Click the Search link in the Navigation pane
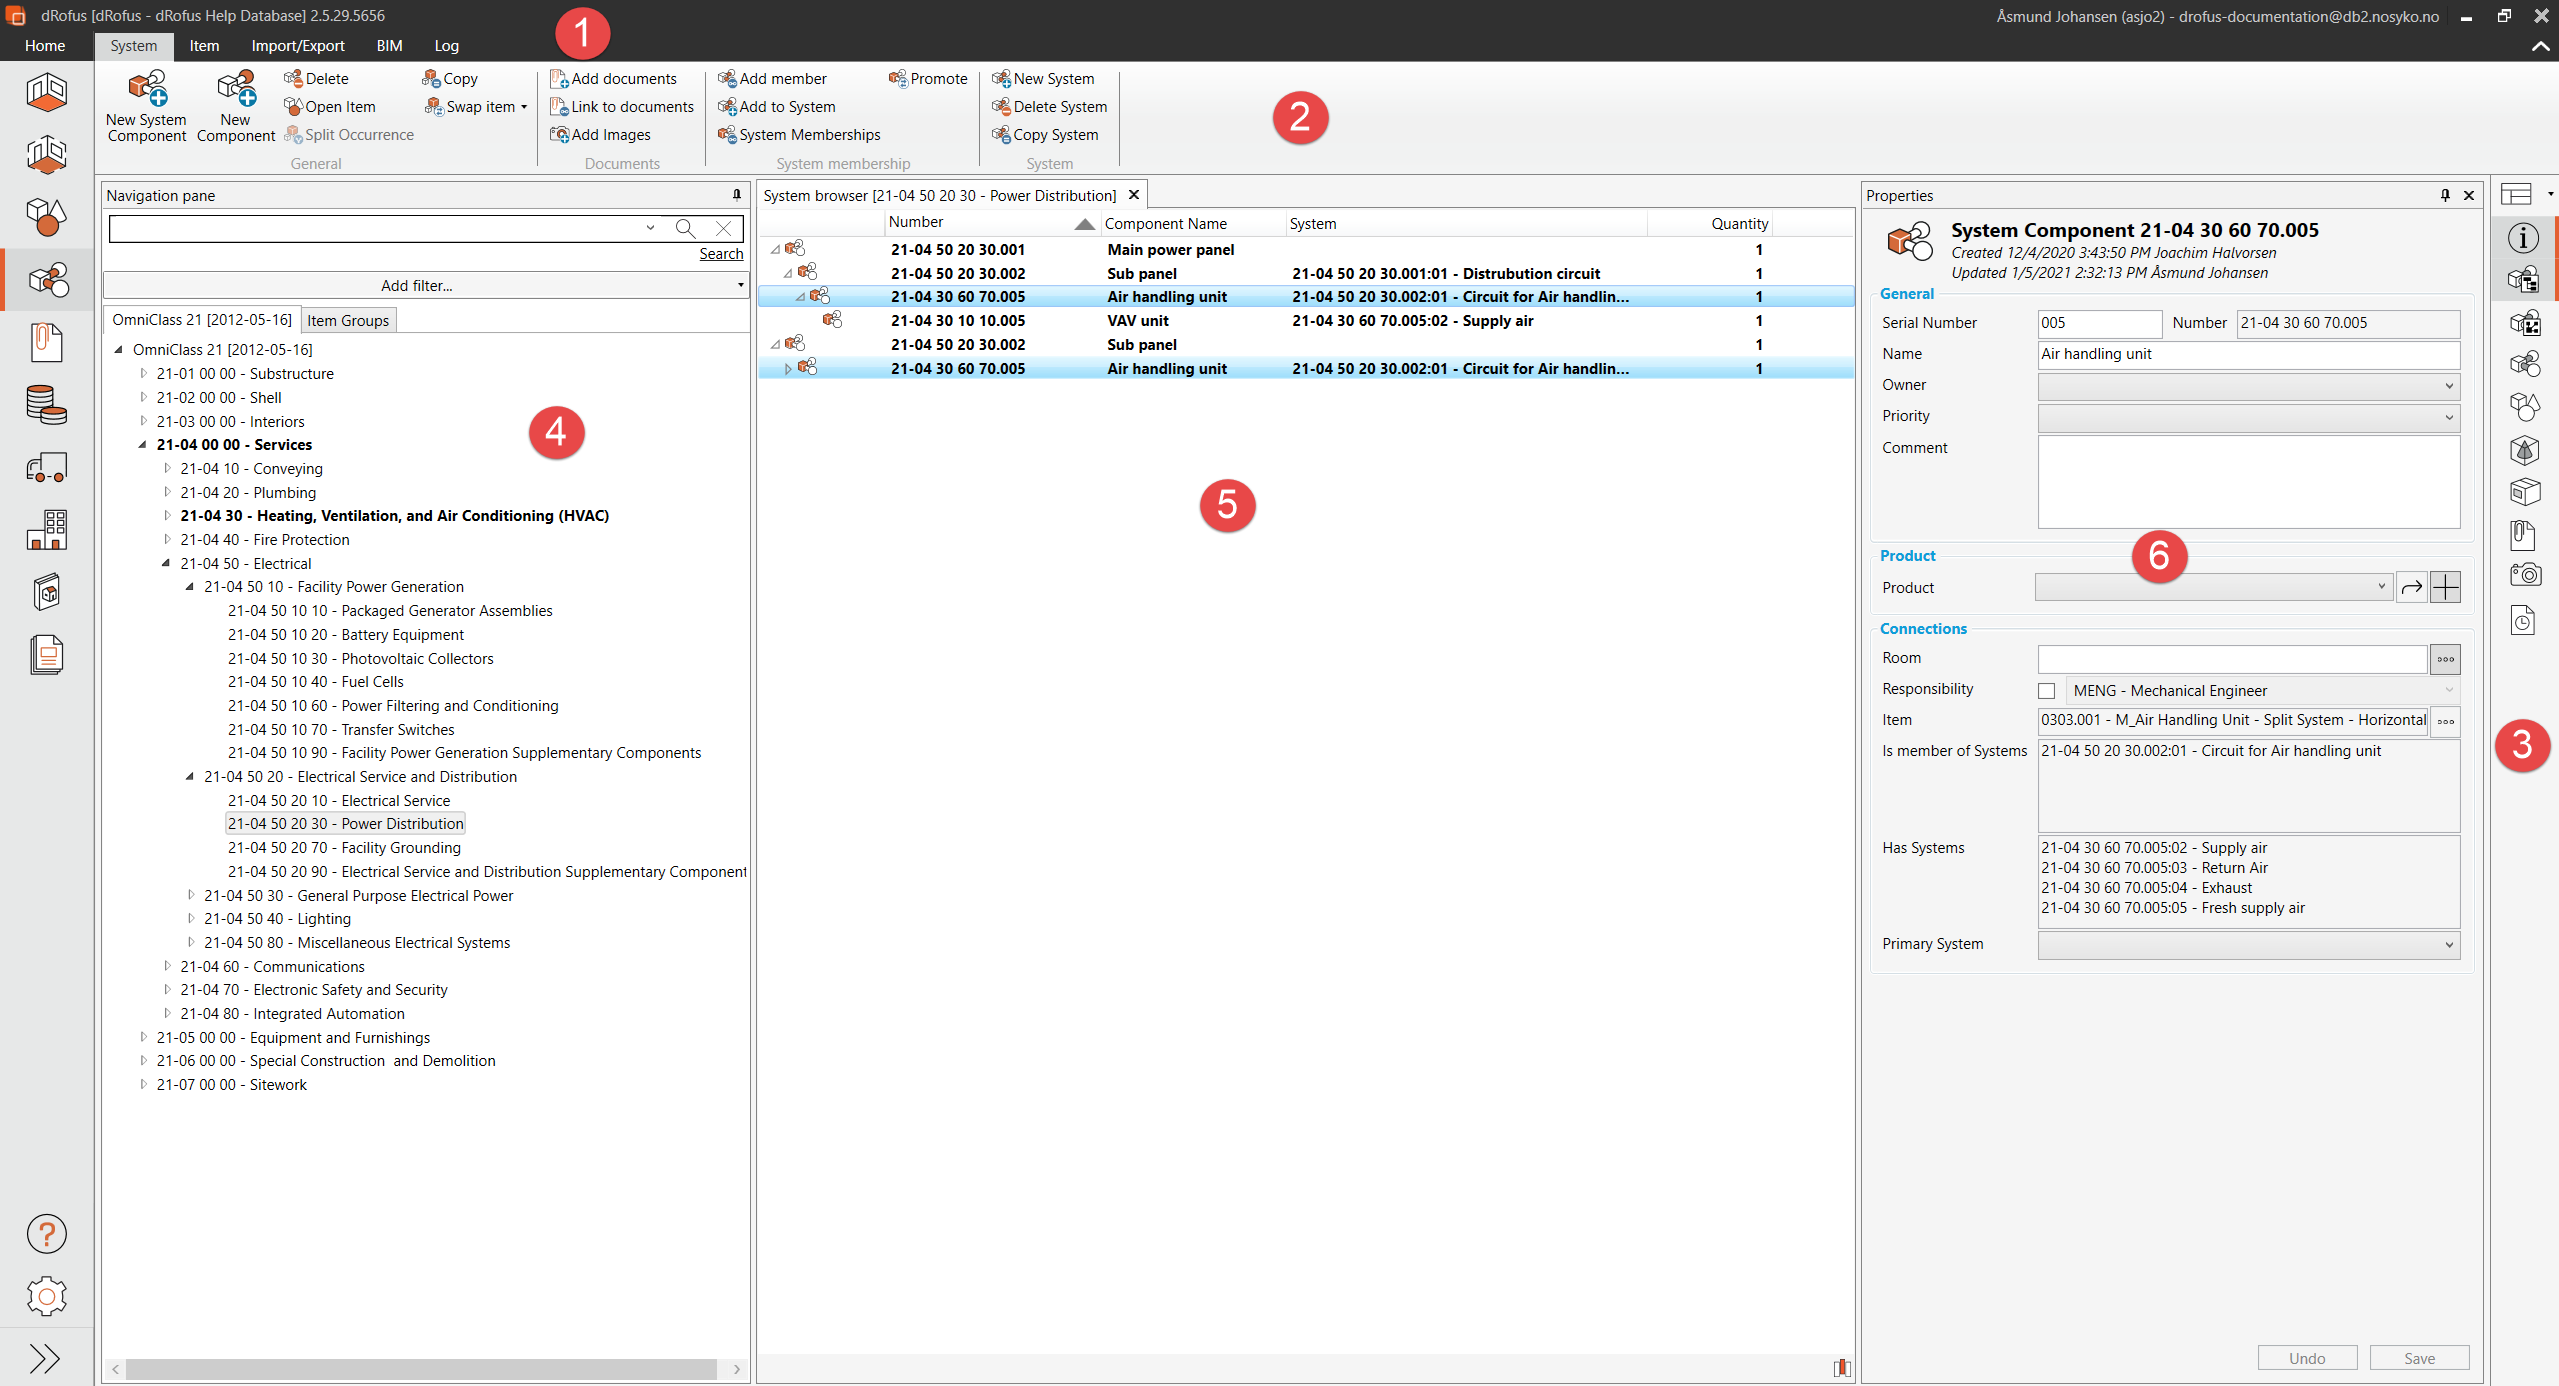Image resolution: width=2559 pixels, height=1386 pixels. [721, 253]
